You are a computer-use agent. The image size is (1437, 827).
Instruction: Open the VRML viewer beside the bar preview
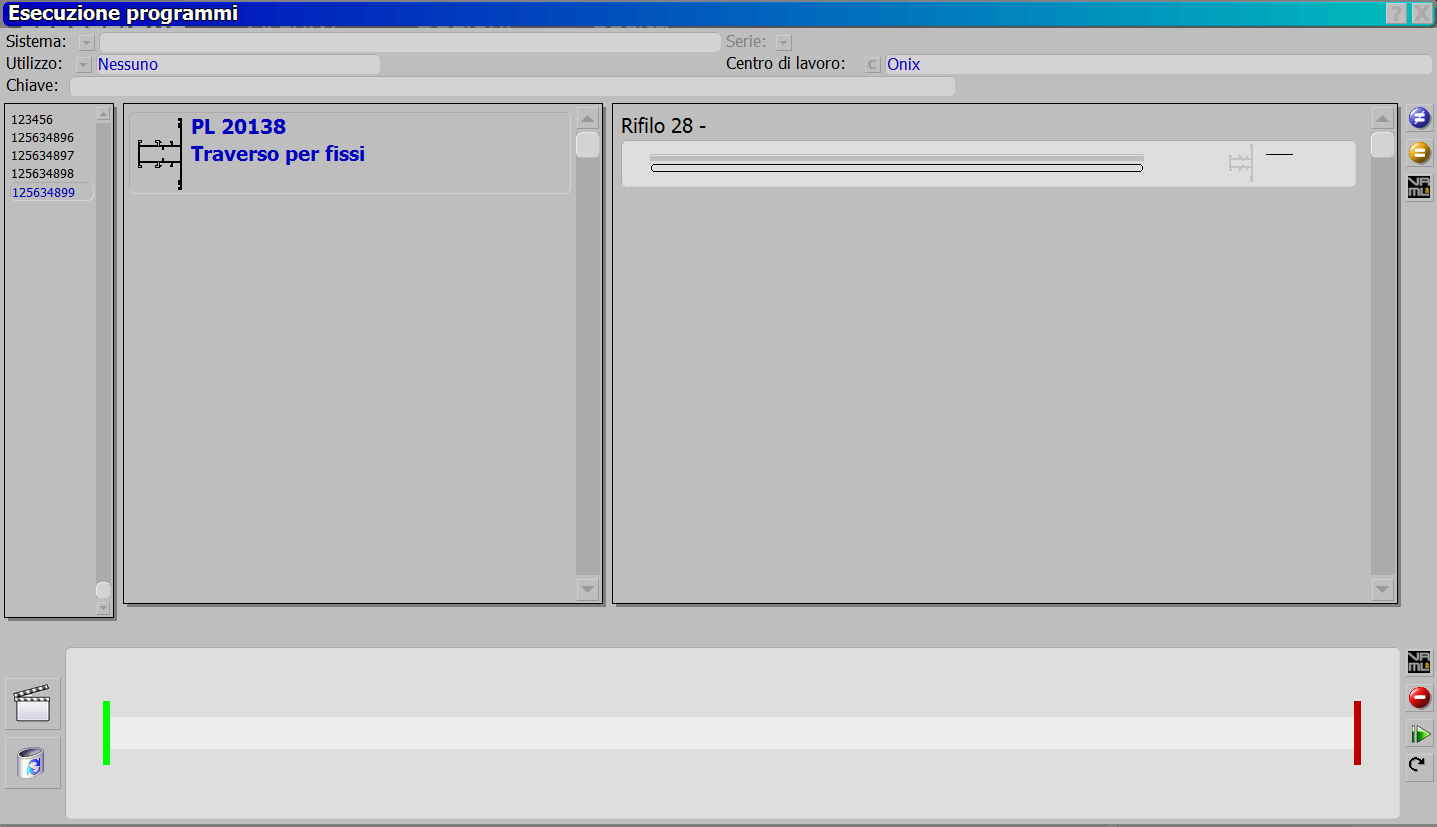point(1419,662)
